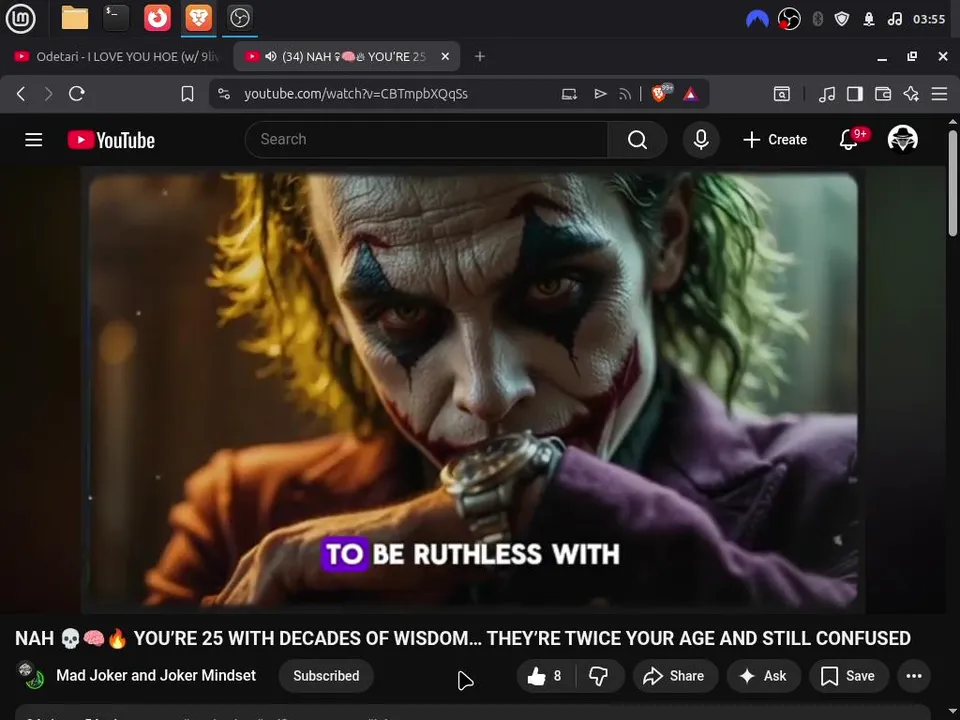
Task: Open Brave Wallet
Action: click(883, 94)
